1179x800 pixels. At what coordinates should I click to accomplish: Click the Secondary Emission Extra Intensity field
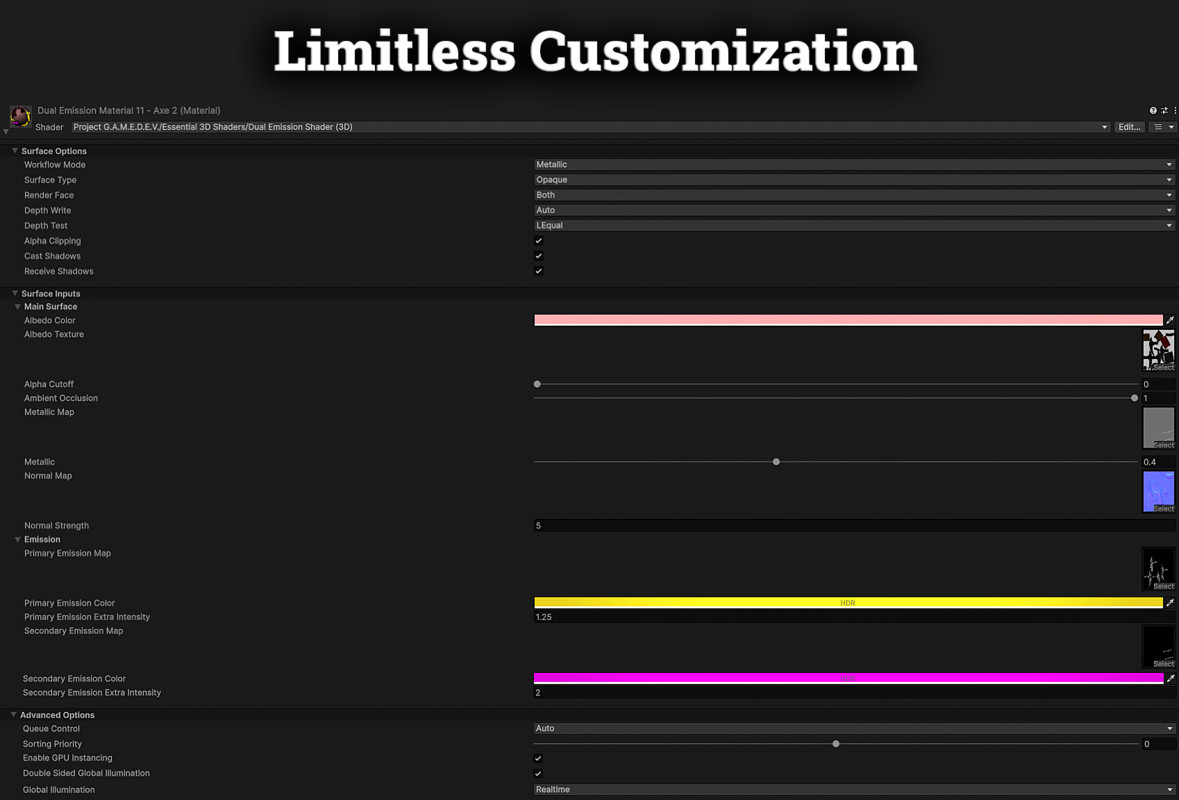pos(854,692)
